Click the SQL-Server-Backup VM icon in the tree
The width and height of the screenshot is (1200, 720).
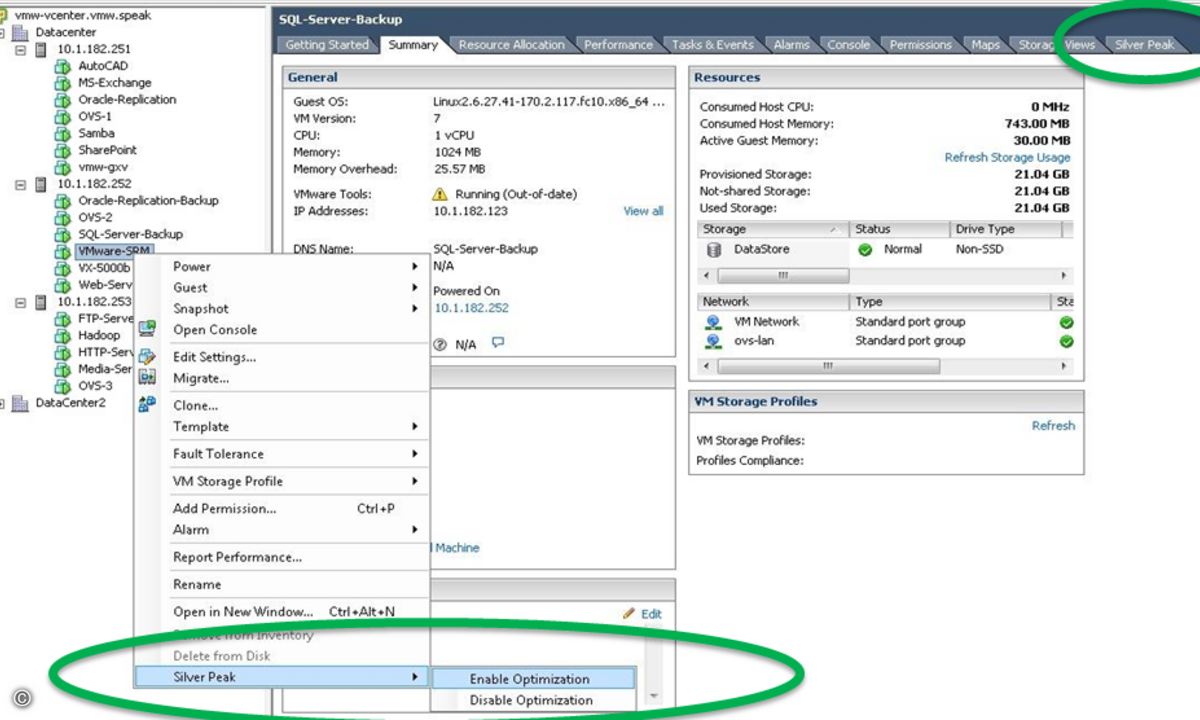[63, 235]
